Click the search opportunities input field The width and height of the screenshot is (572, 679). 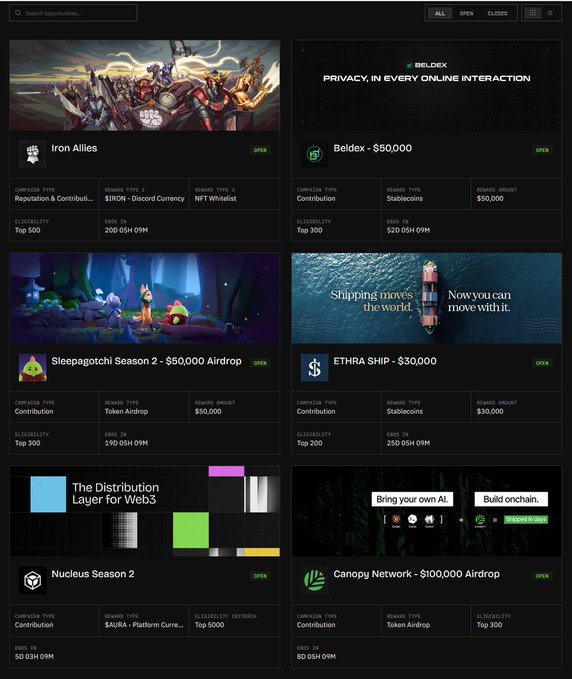(73, 13)
